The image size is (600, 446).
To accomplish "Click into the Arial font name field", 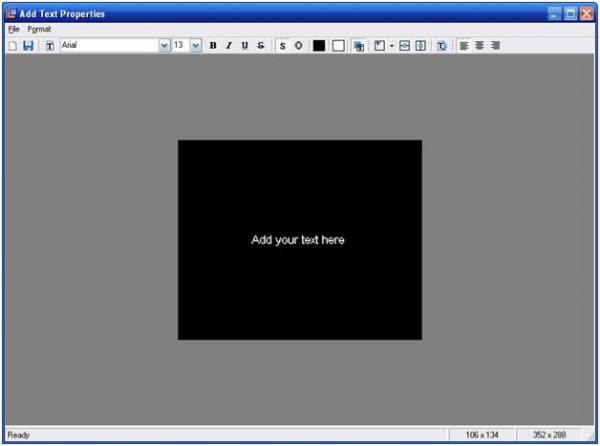I will 109,46.
